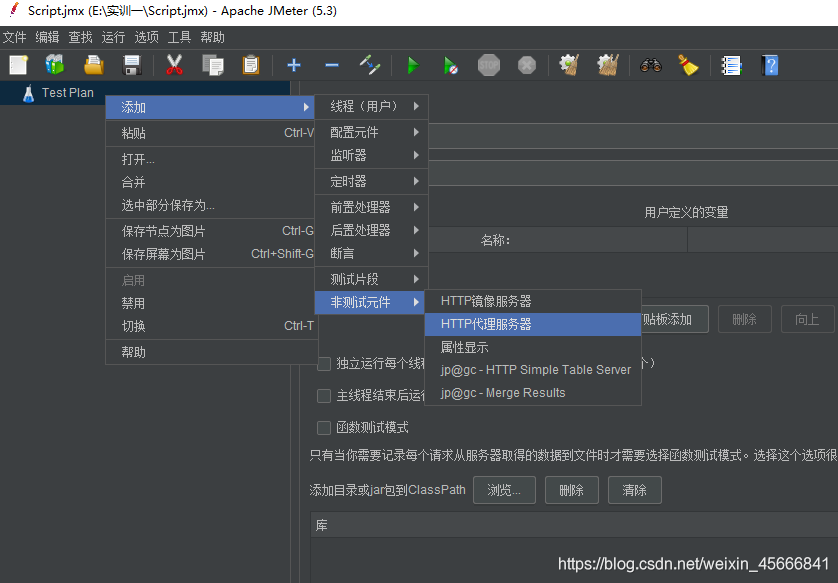Select 属性显示 menu item
Viewport: 838px width, 583px height.
533,347
